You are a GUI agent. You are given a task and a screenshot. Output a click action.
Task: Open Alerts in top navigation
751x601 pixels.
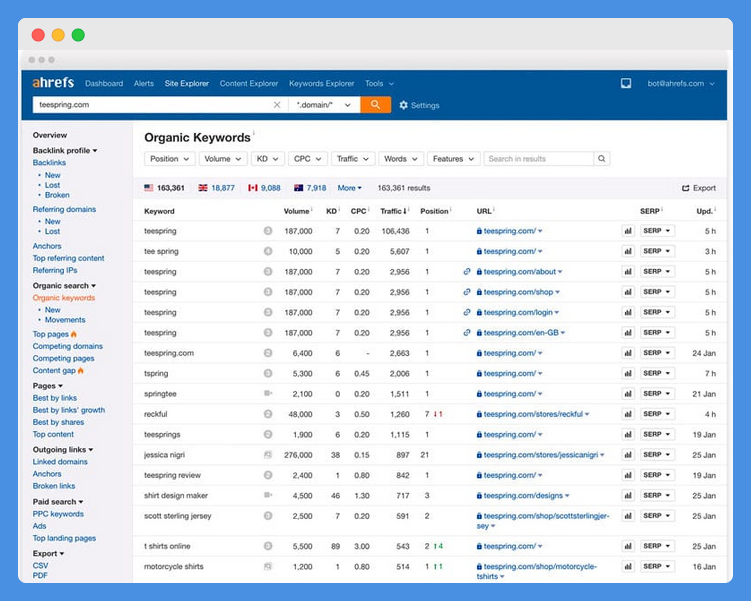tap(144, 84)
